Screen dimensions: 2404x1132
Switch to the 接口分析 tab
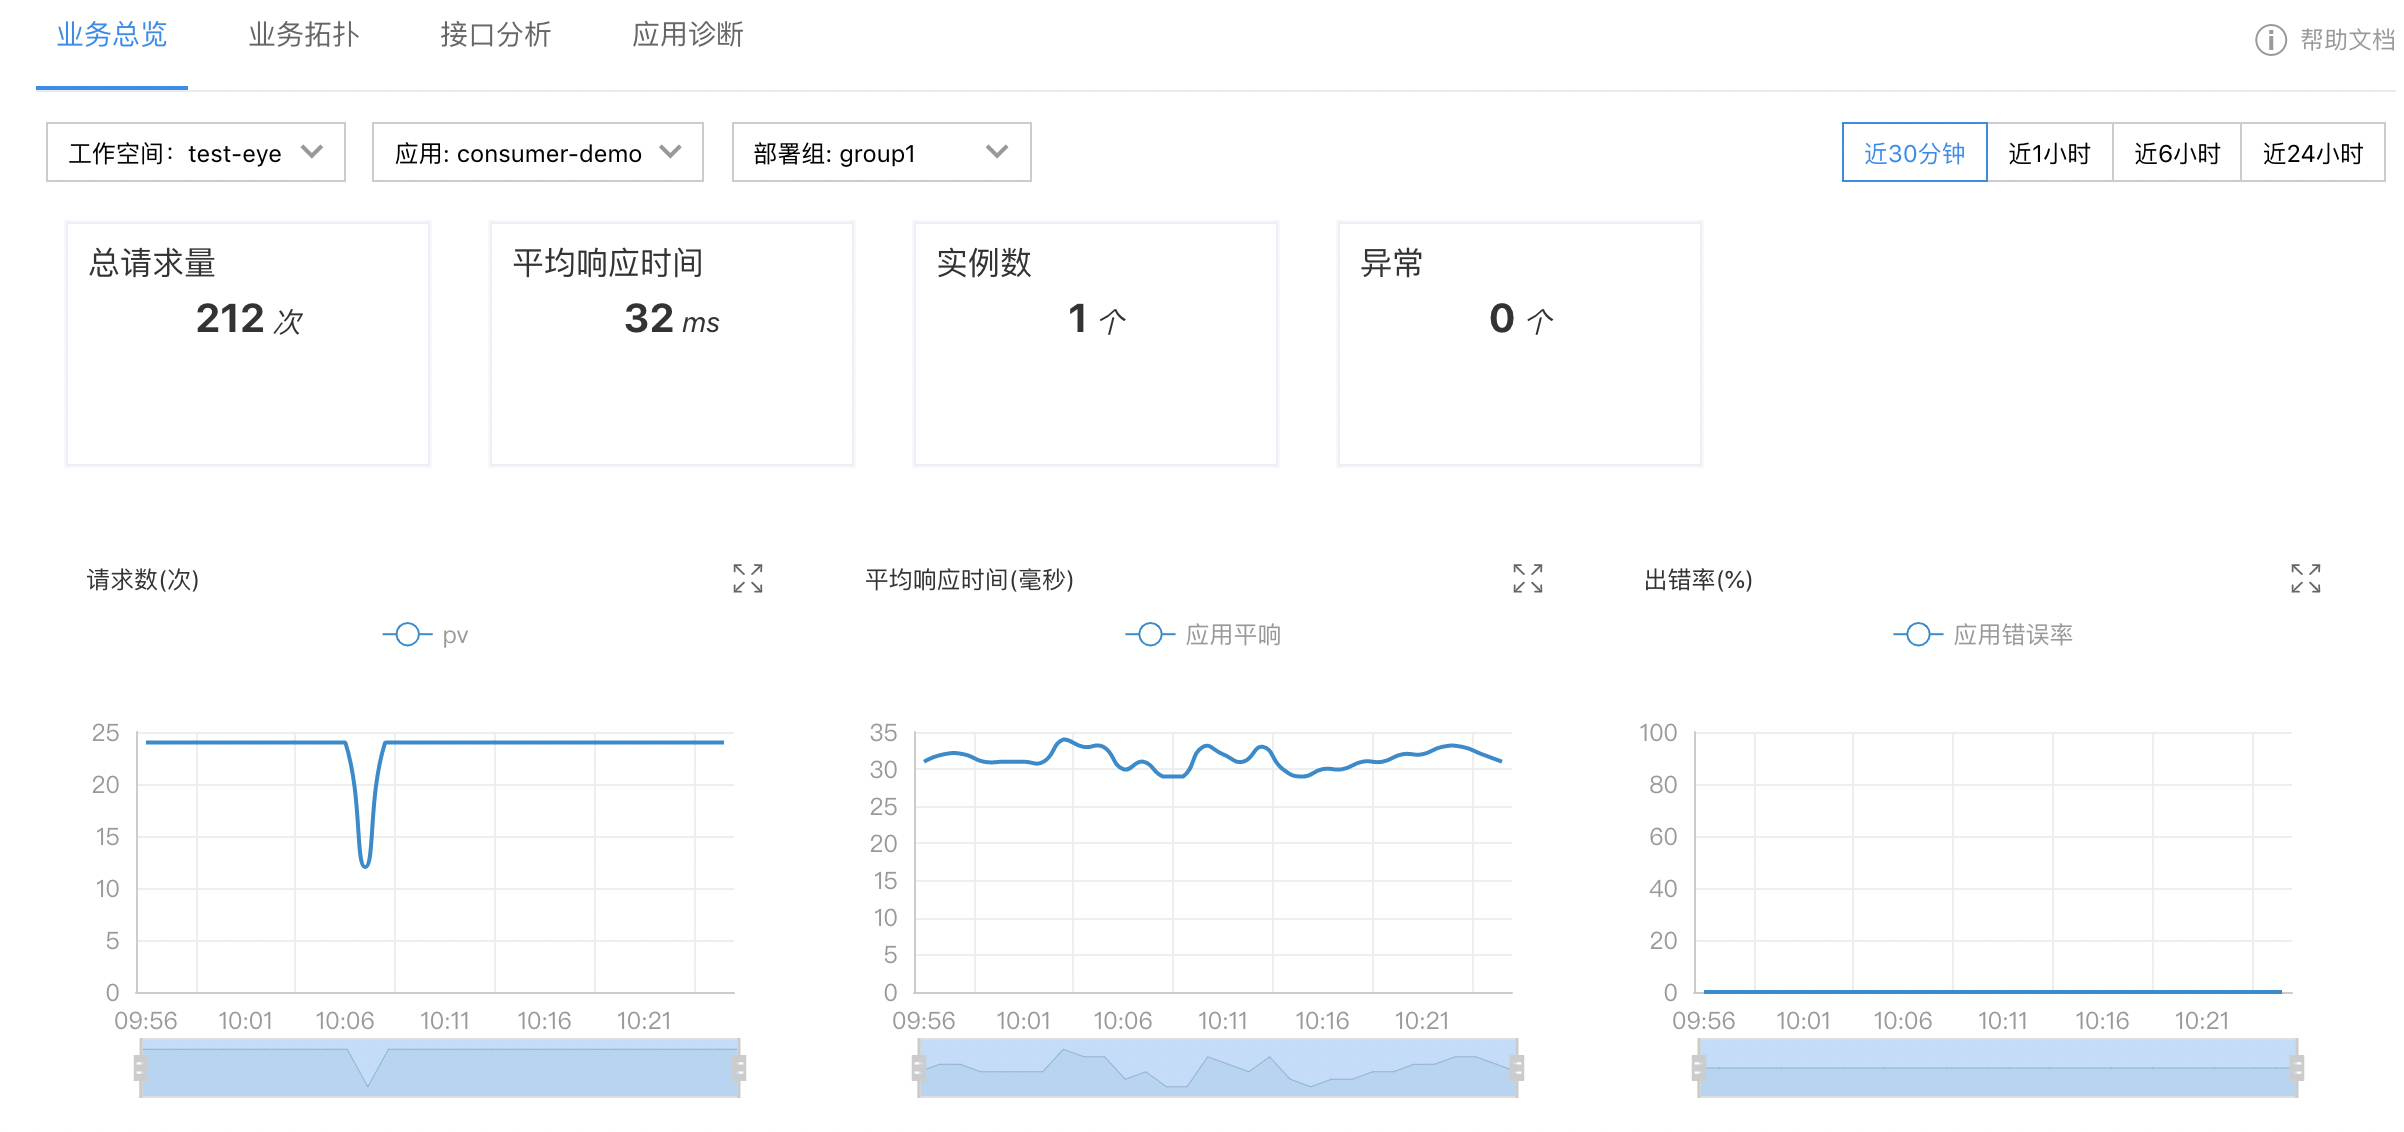pos(495,36)
